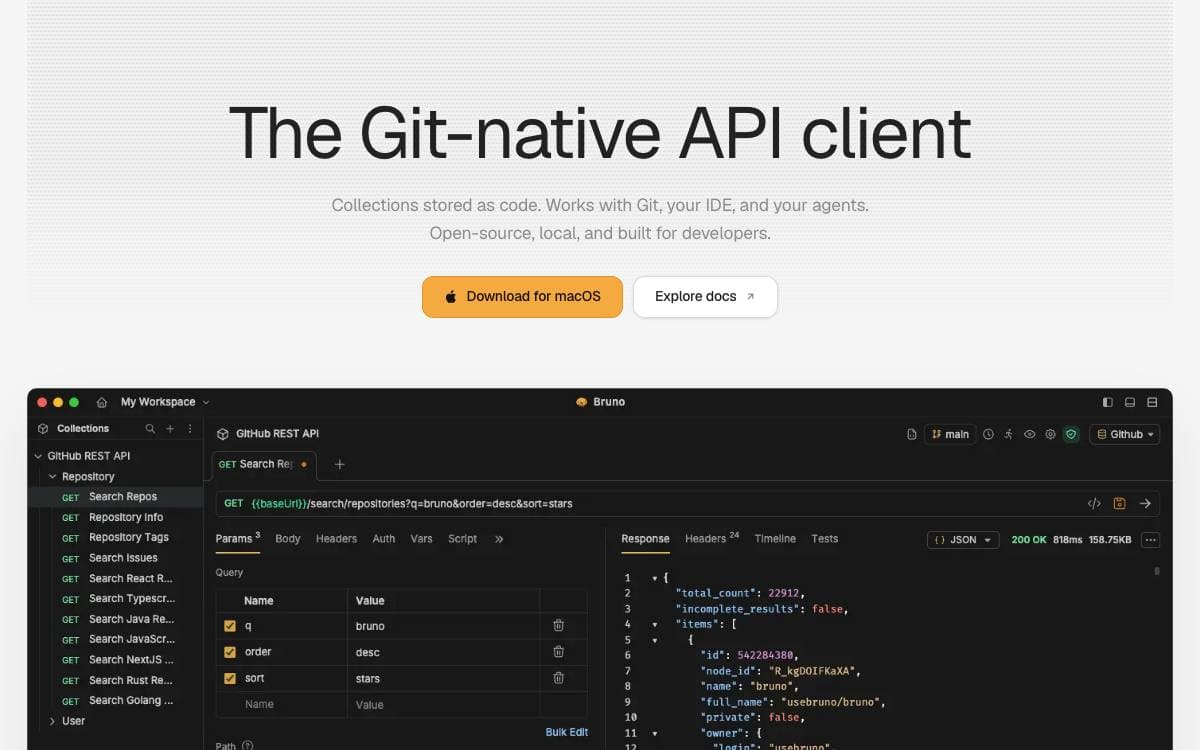Viewport: 1200px width, 750px height.
Task: Send the request with the arrow icon
Action: (1145, 503)
